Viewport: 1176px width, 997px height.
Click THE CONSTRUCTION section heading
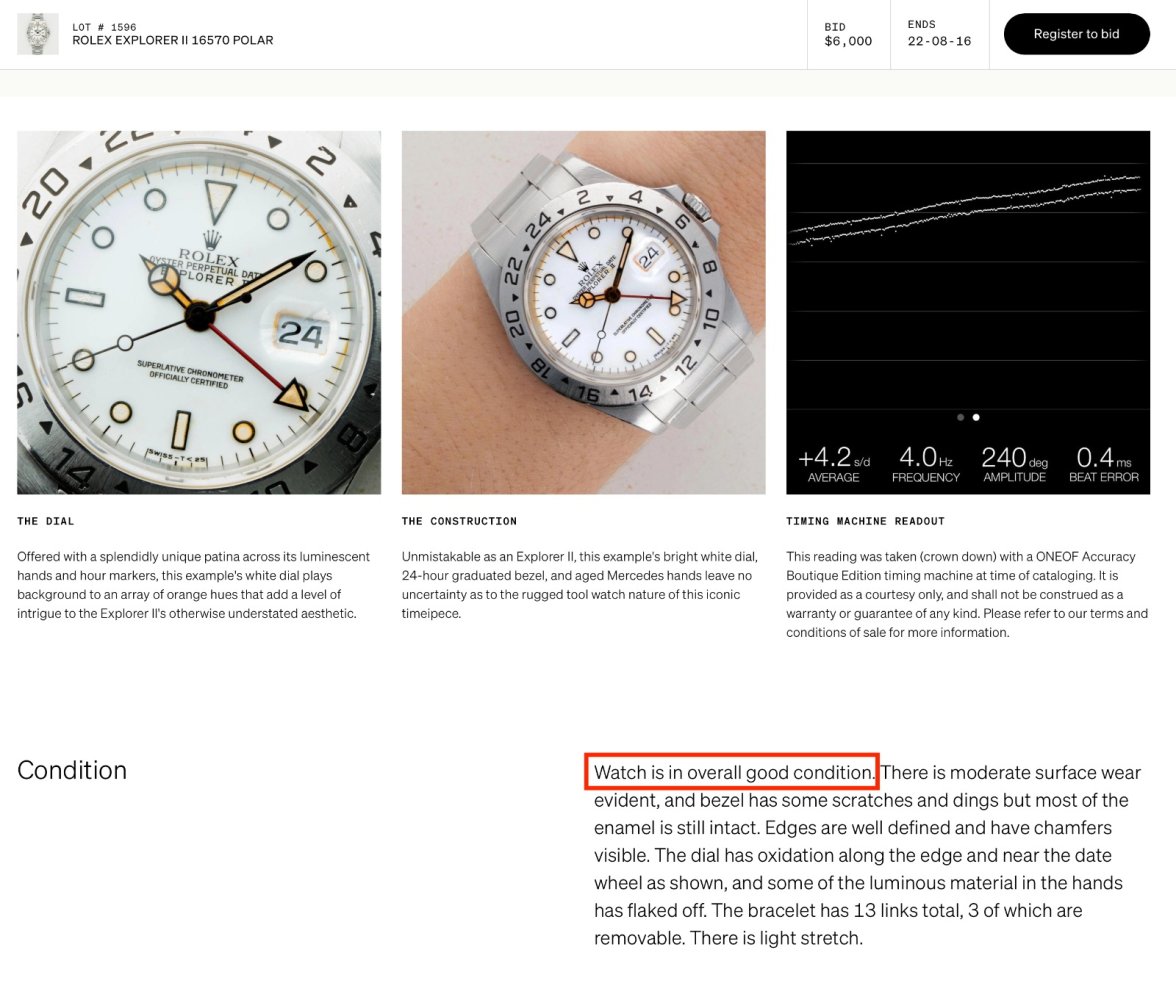pyautogui.click(x=459, y=521)
